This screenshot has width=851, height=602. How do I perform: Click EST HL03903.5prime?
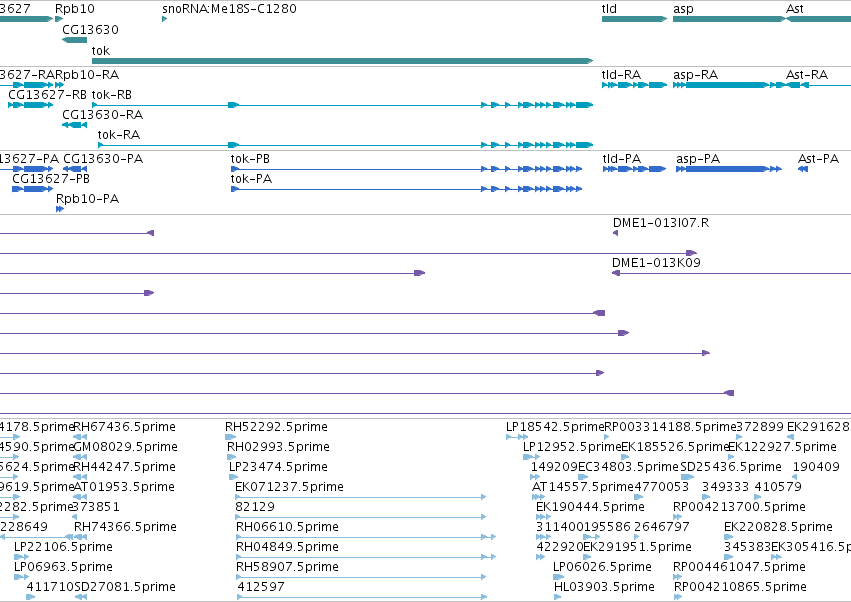(604, 587)
